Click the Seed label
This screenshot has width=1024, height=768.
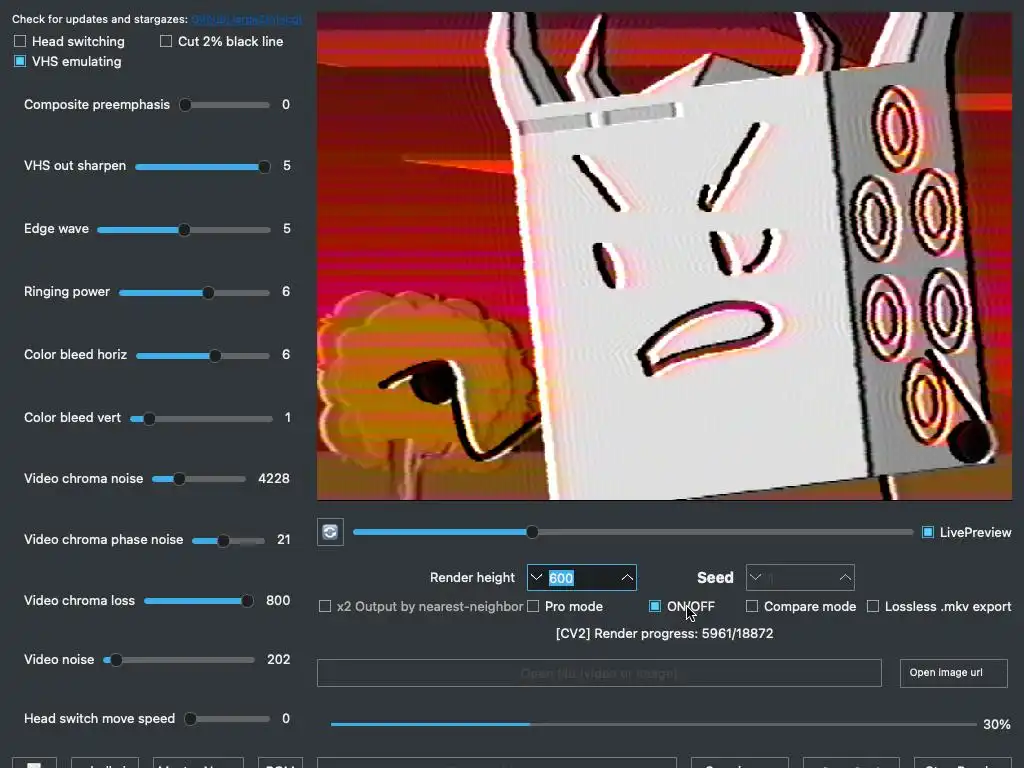715,577
